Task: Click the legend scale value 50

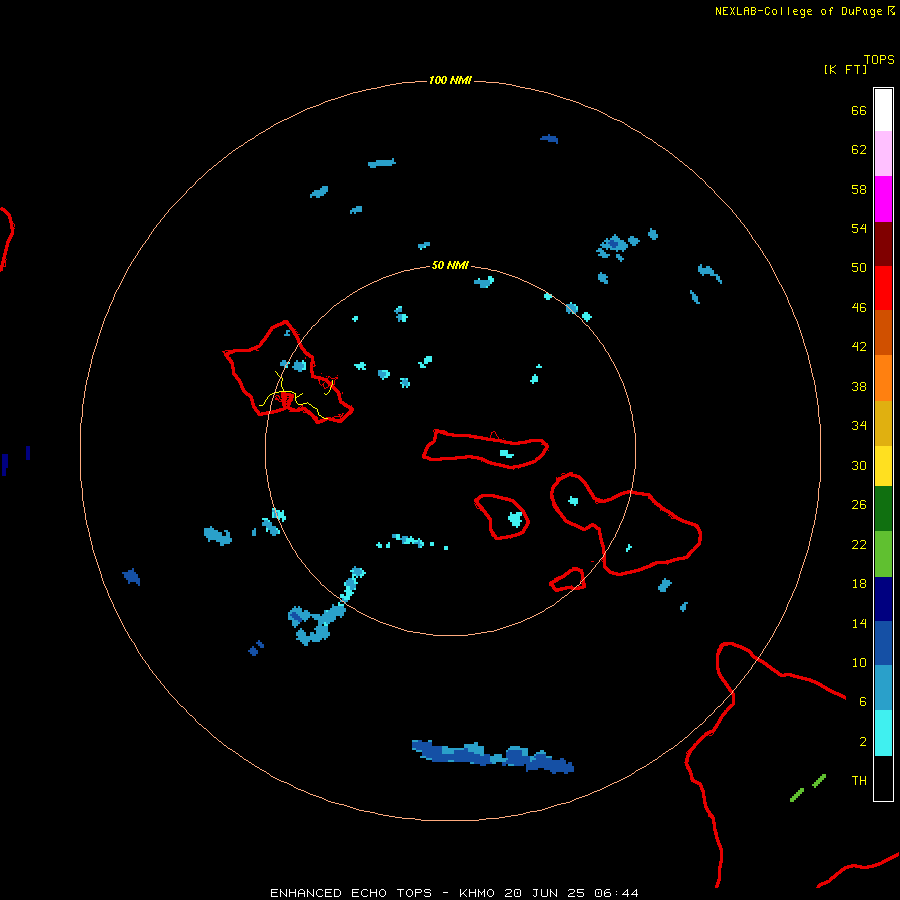Action: (x=859, y=268)
